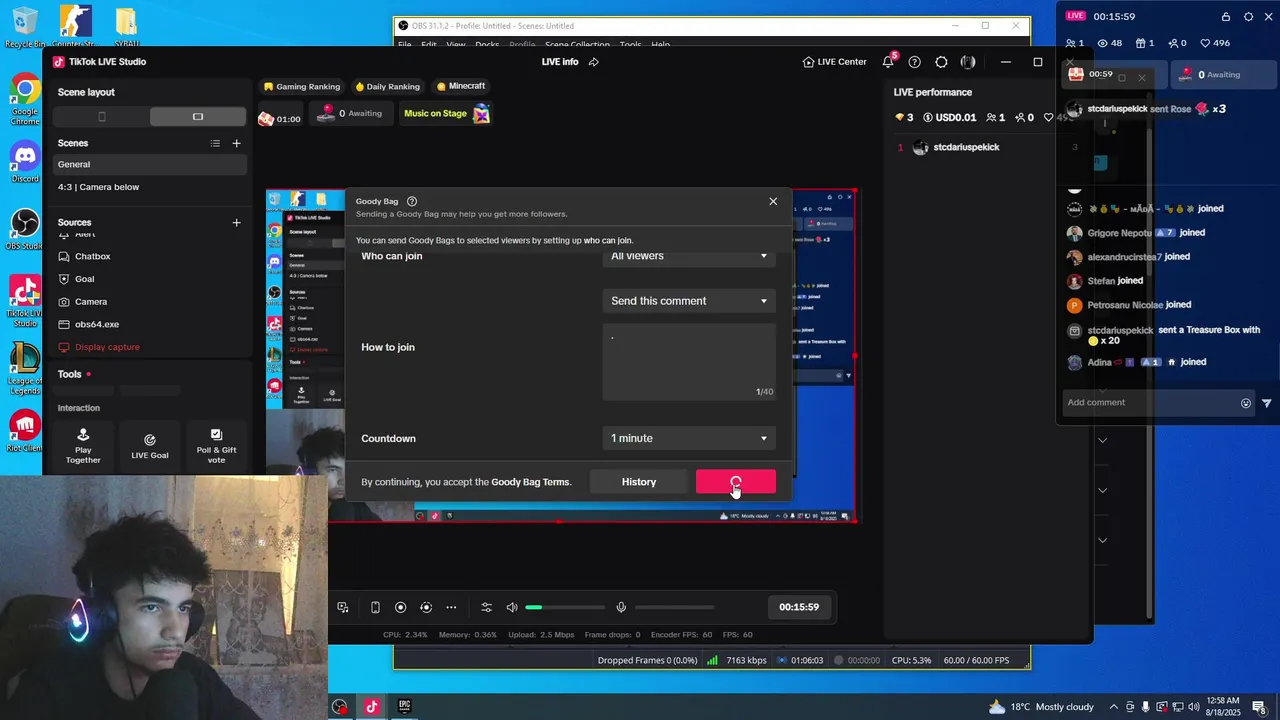Open Goody Bag History

coord(639,482)
